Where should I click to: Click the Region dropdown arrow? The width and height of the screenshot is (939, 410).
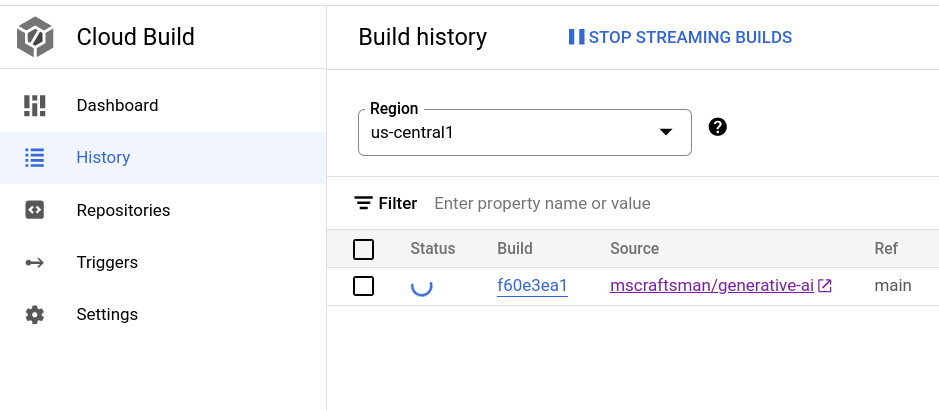(666, 132)
